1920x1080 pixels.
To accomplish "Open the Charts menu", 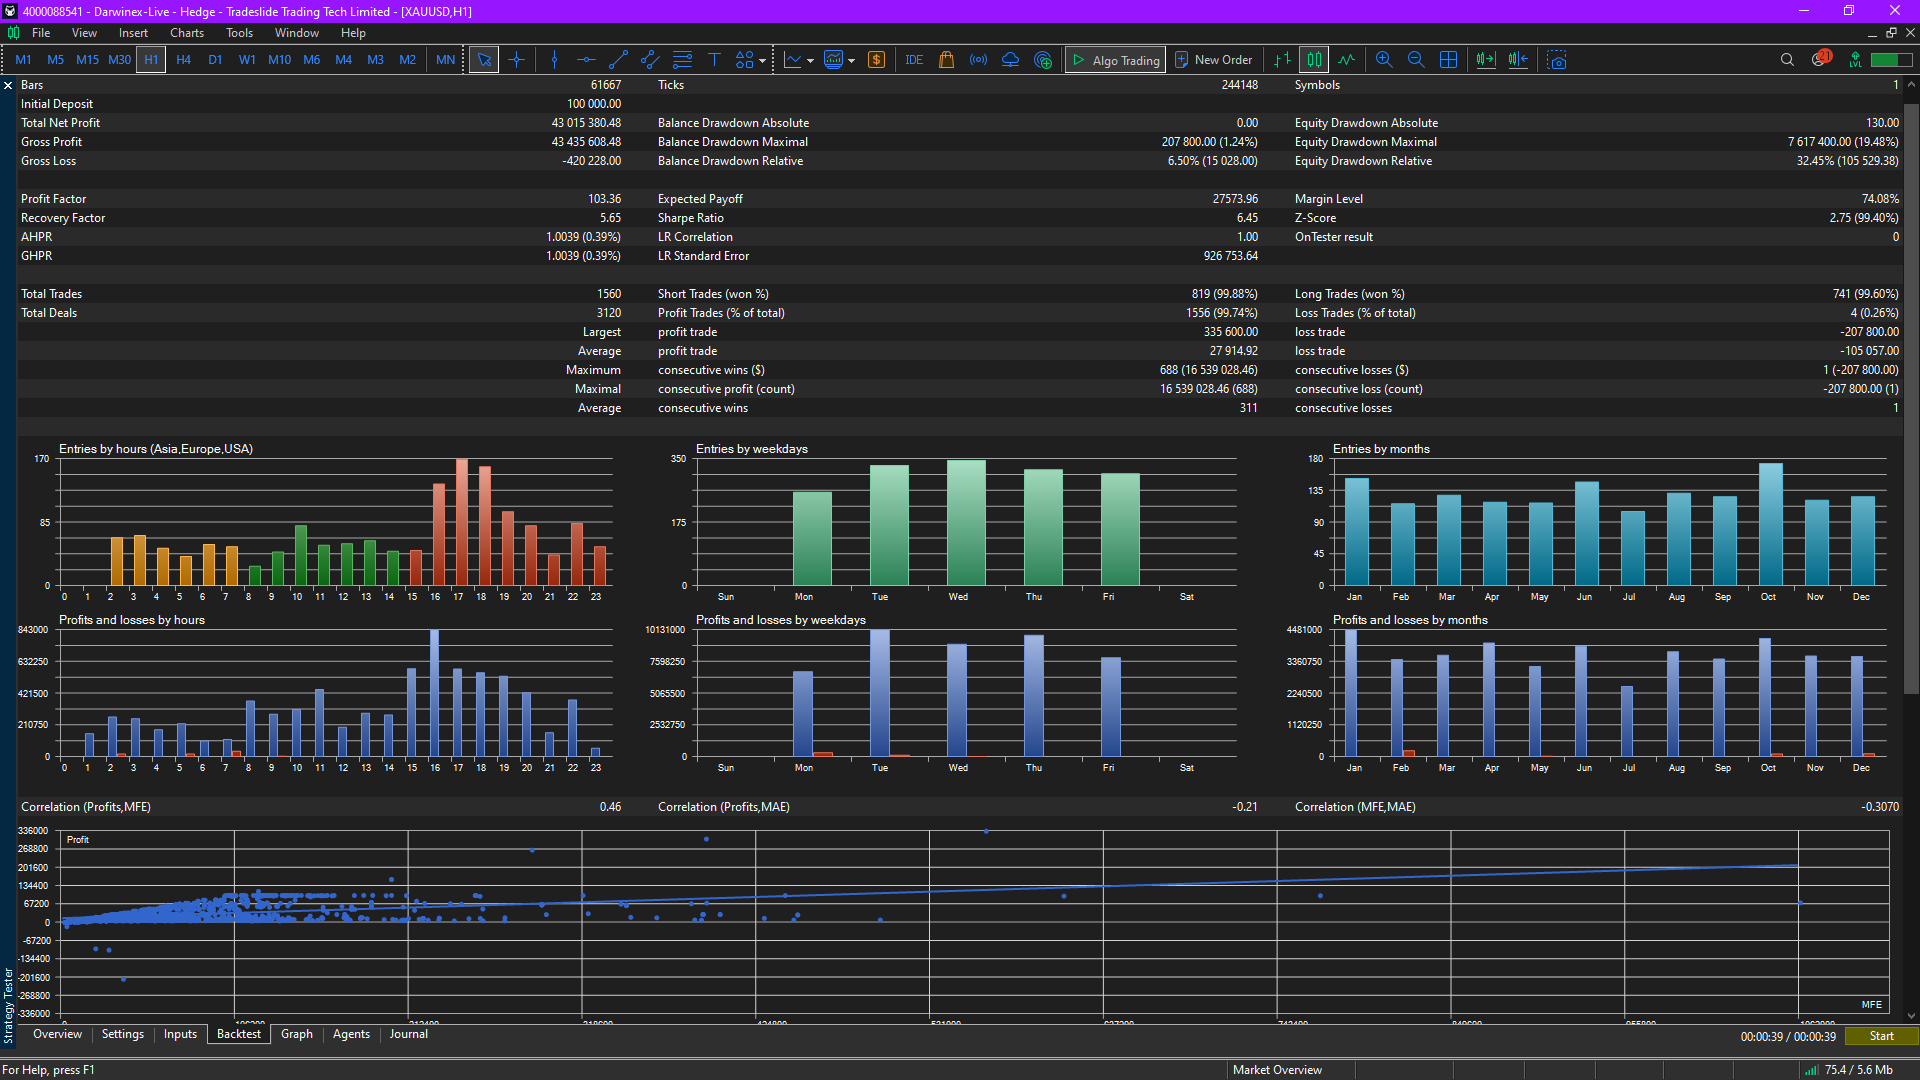I will (x=186, y=33).
